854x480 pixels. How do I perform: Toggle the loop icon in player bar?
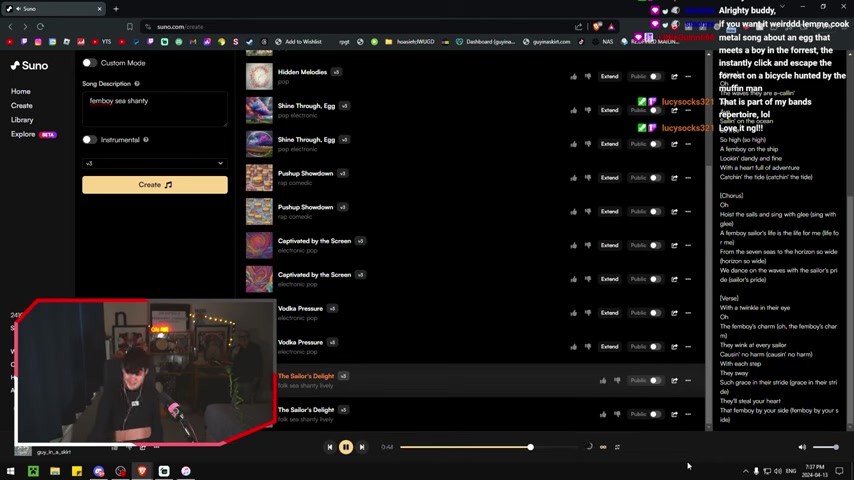[603, 447]
